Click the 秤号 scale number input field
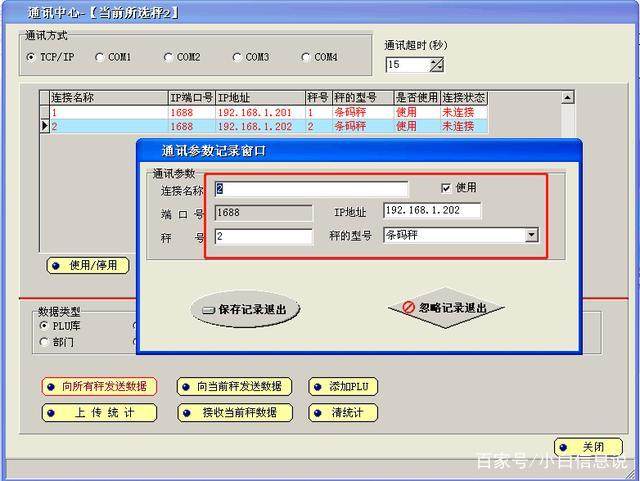The width and height of the screenshot is (640, 481). tap(263, 237)
